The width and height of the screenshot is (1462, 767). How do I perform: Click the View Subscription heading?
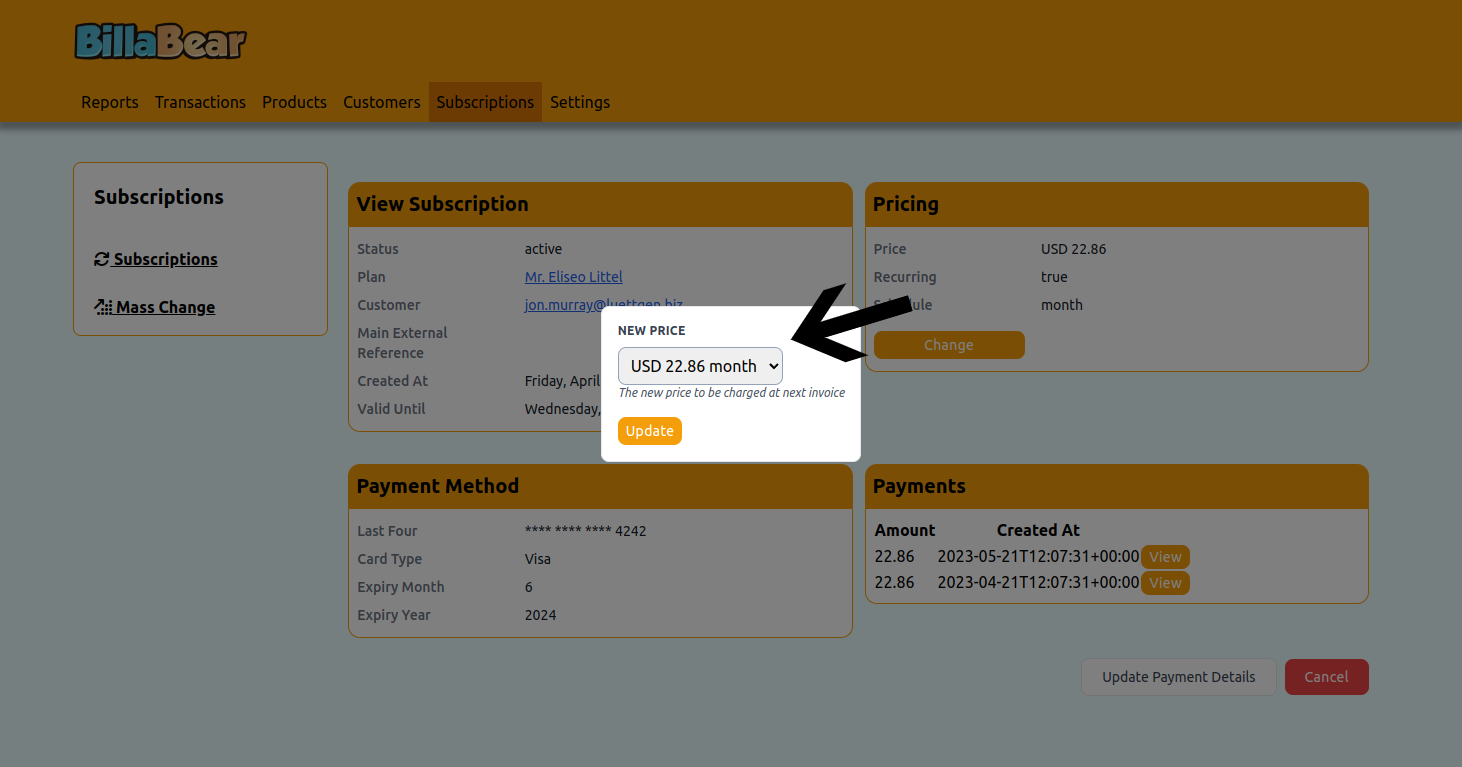pos(443,204)
